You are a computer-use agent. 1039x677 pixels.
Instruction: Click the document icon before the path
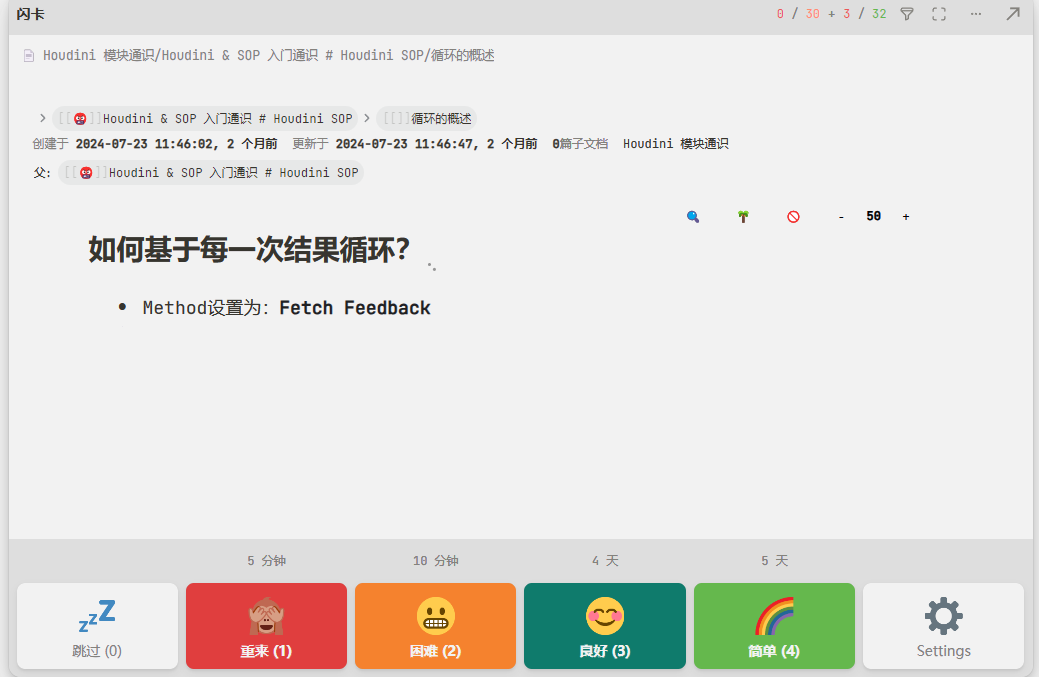point(29,56)
